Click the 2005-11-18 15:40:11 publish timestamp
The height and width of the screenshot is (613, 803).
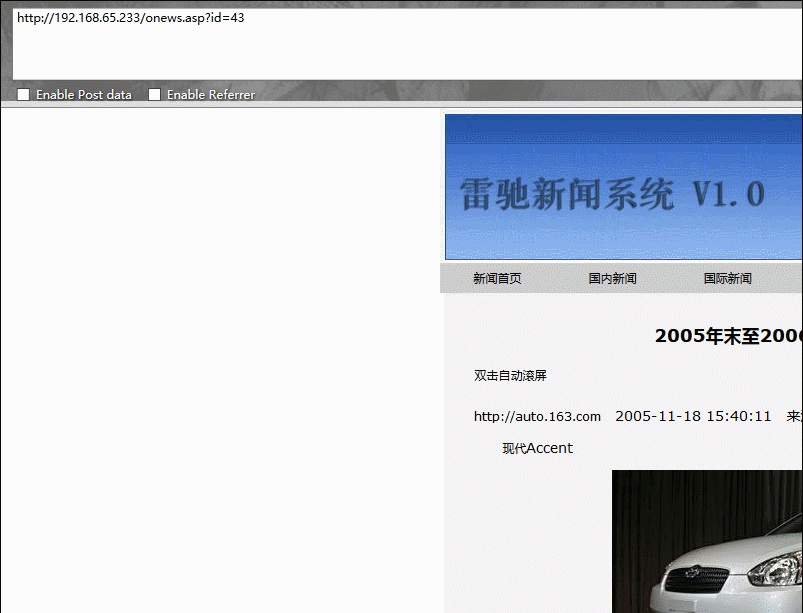(x=693, y=416)
